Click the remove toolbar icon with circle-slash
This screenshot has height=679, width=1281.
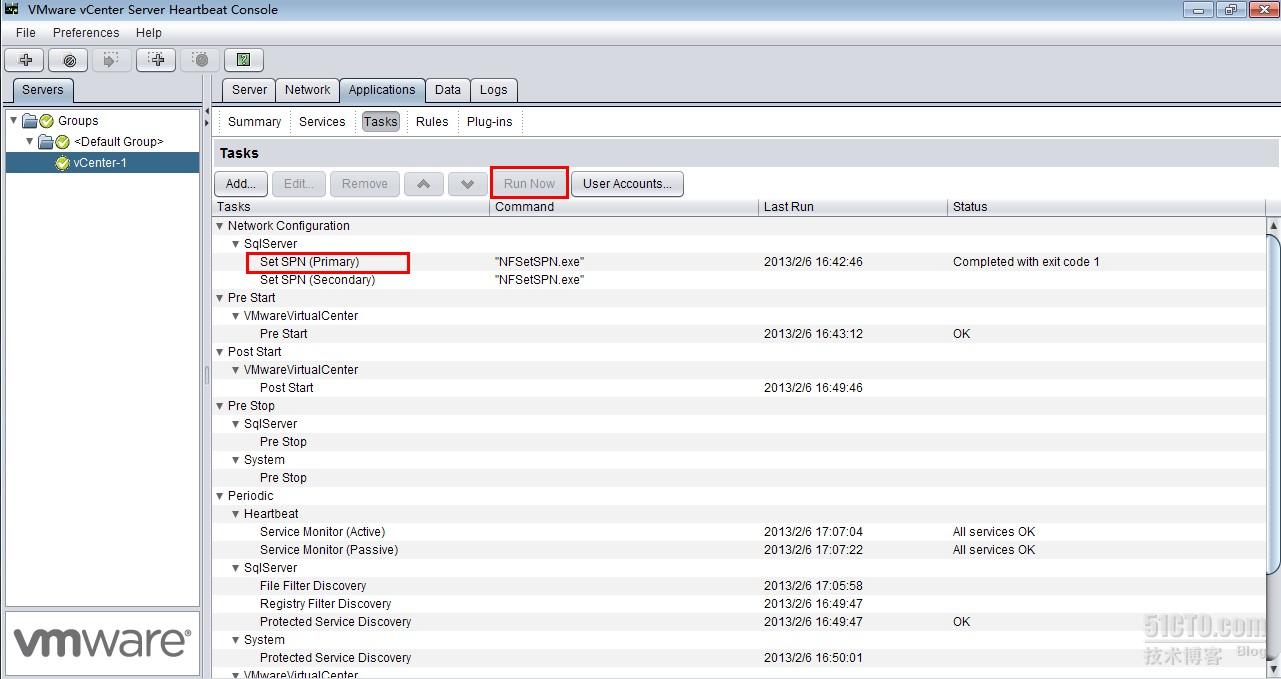point(69,60)
